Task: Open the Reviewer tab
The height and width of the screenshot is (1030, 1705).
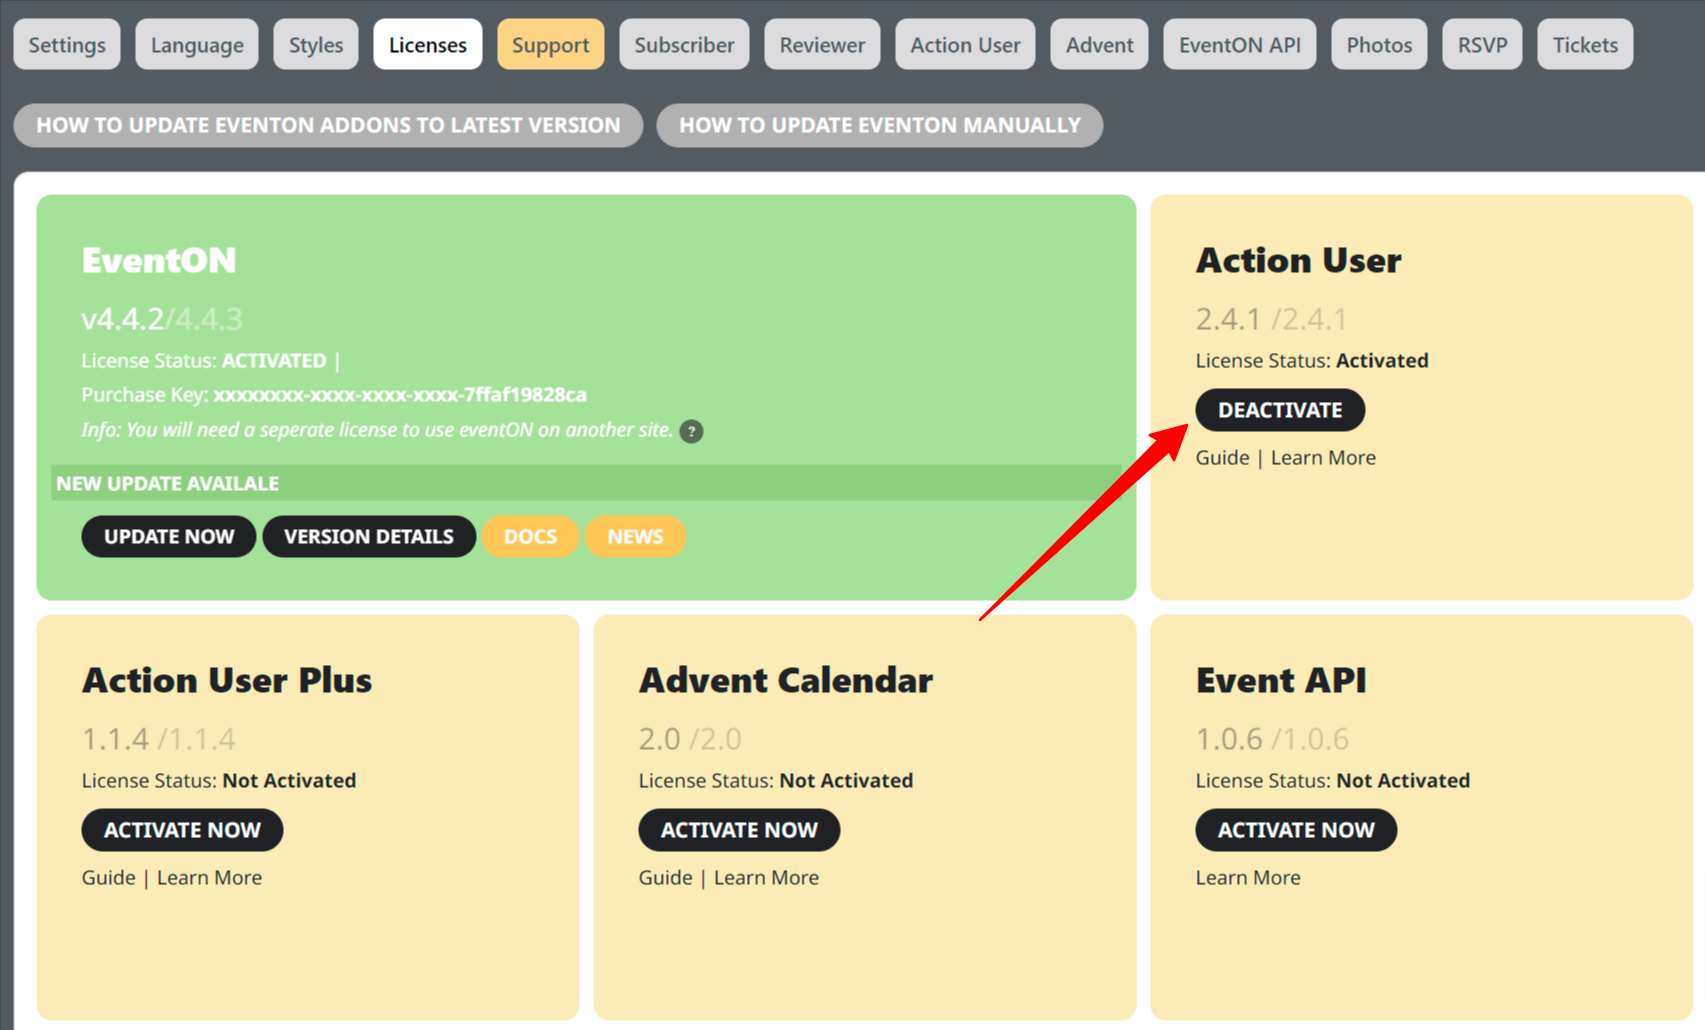Action: click(x=822, y=45)
